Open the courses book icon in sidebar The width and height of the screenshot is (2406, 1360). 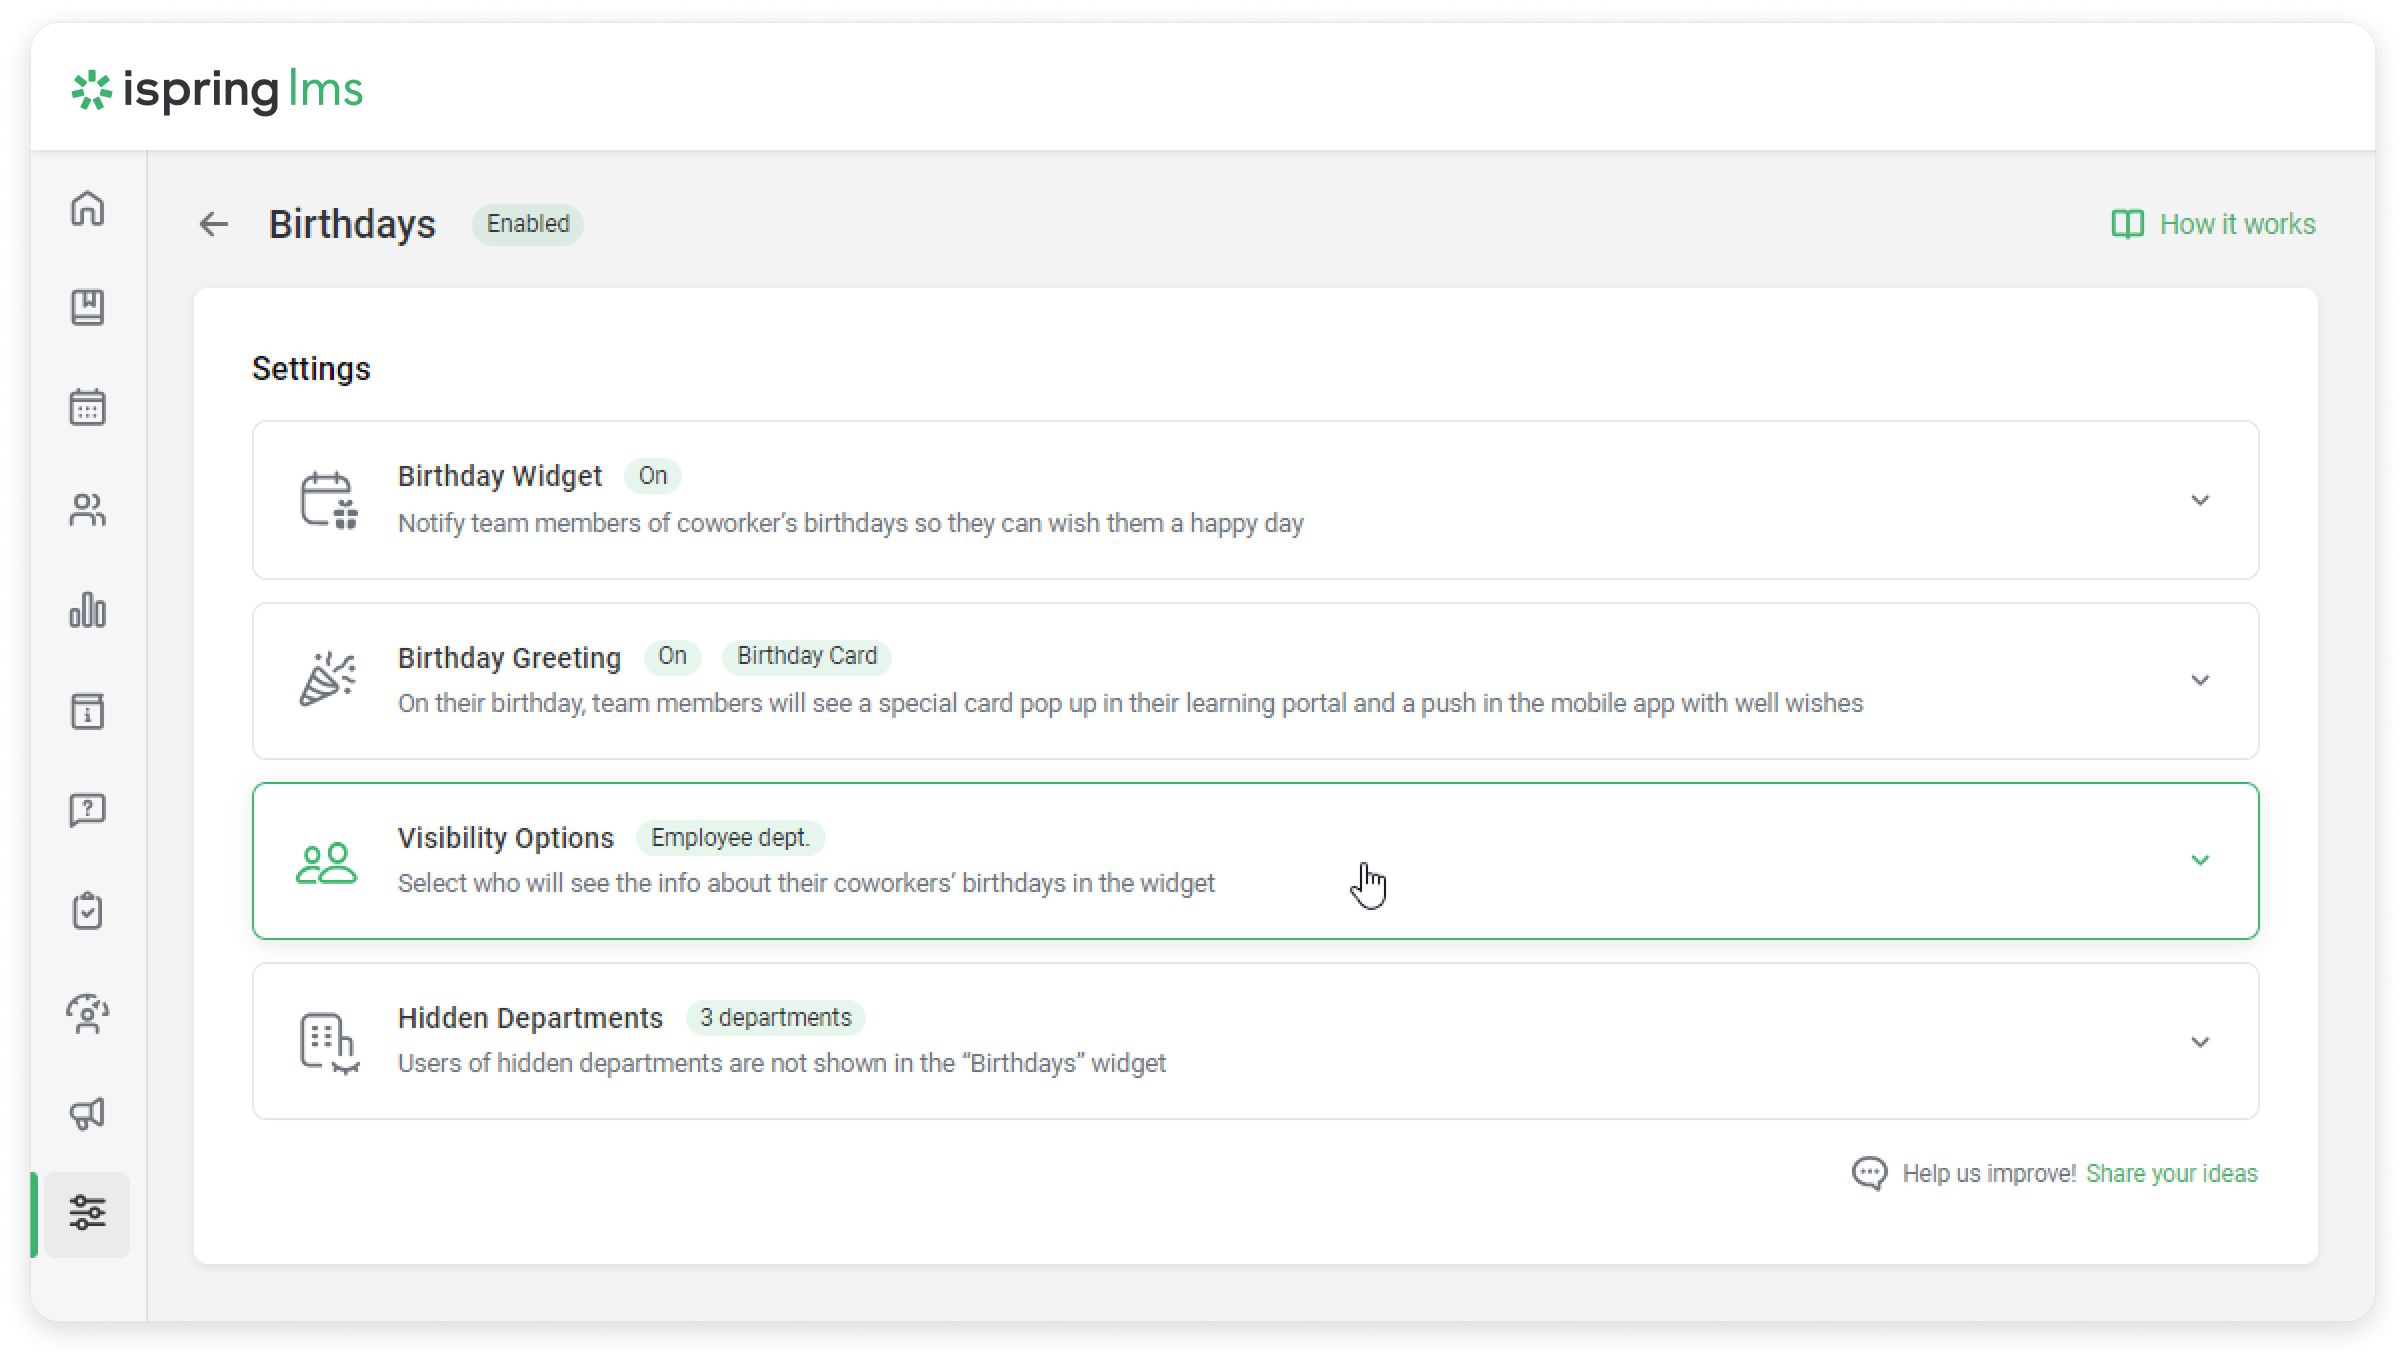pos(88,307)
